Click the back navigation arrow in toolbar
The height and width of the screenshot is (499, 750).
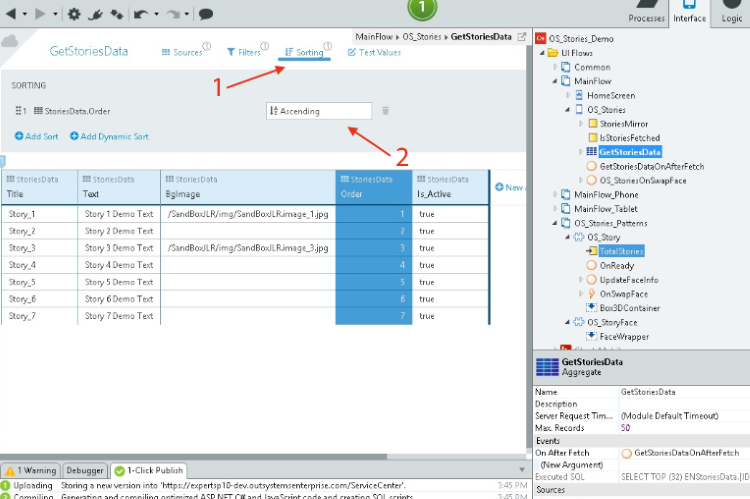(x=10, y=15)
